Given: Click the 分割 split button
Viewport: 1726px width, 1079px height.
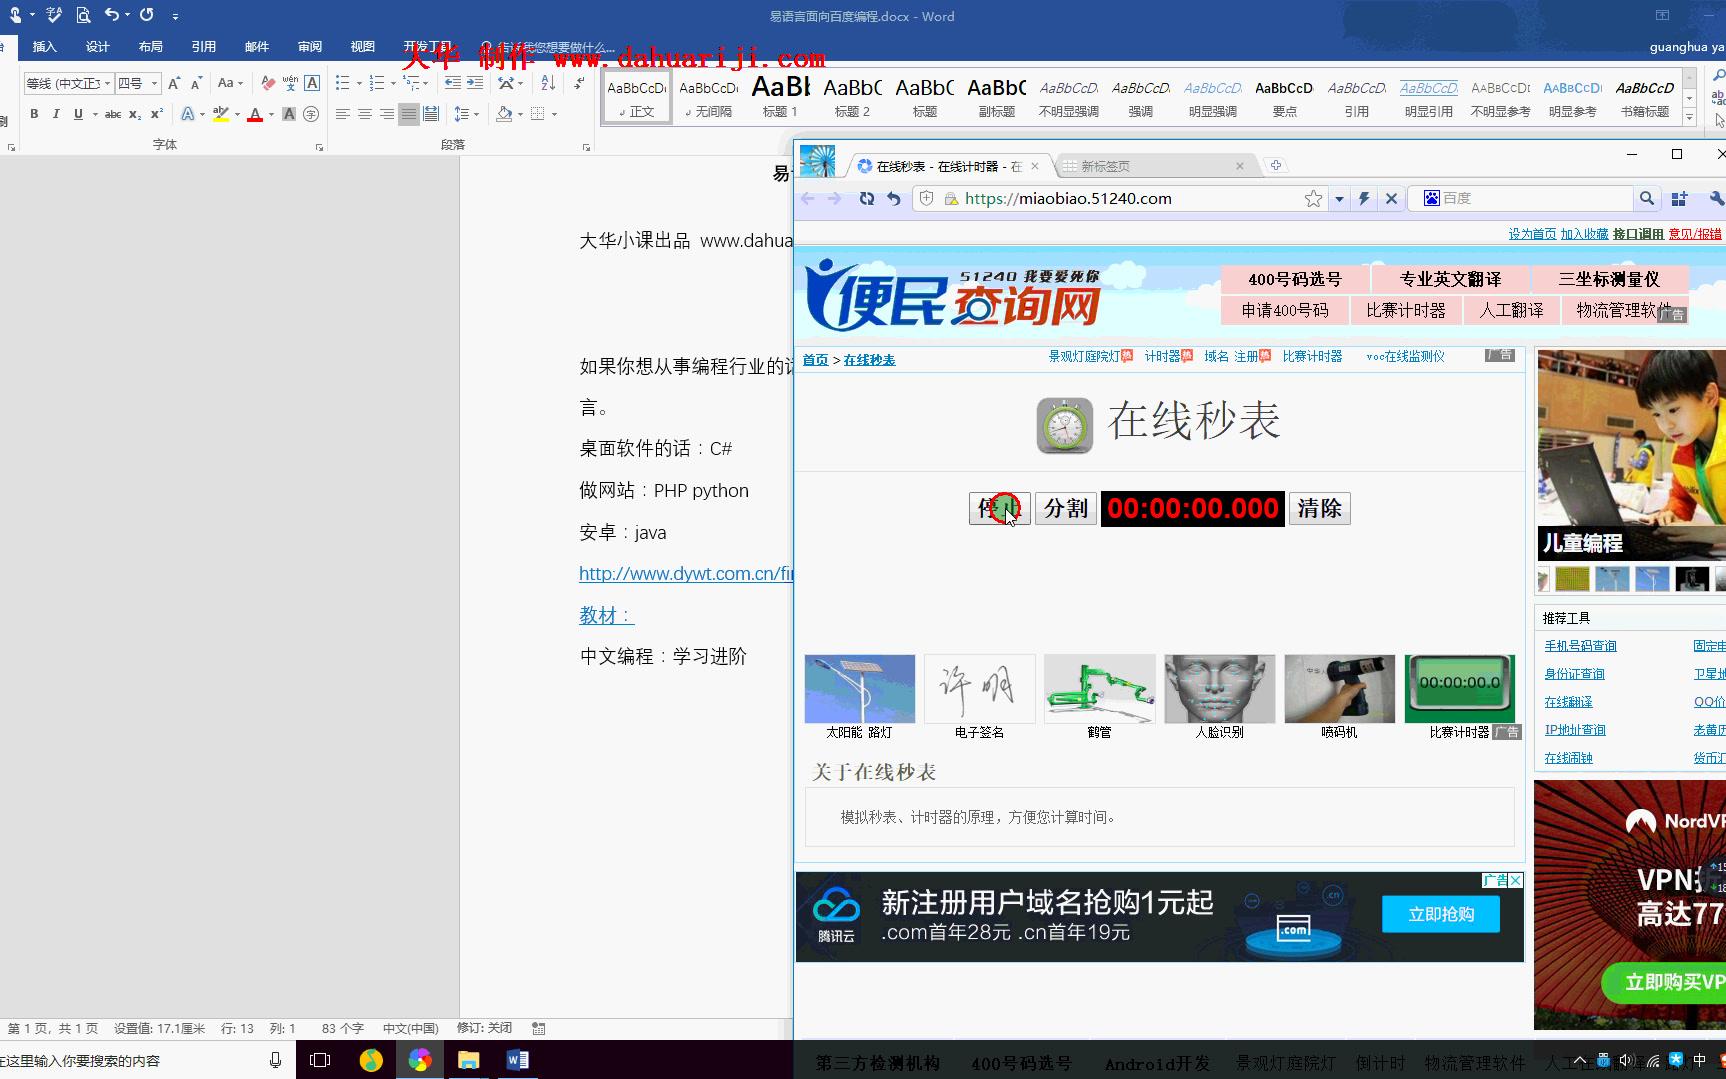Looking at the screenshot, I should (1066, 508).
